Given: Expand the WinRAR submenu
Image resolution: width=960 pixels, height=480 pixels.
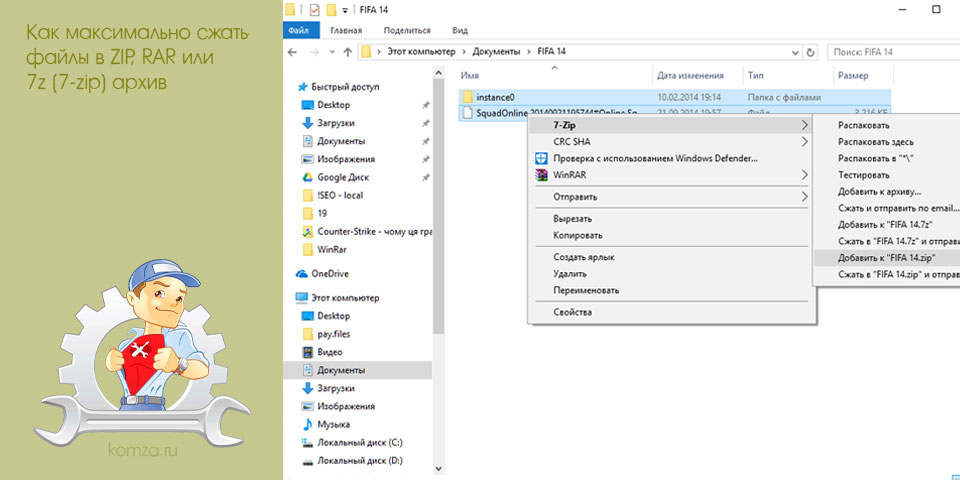Looking at the screenshot, I should (672, 175).
